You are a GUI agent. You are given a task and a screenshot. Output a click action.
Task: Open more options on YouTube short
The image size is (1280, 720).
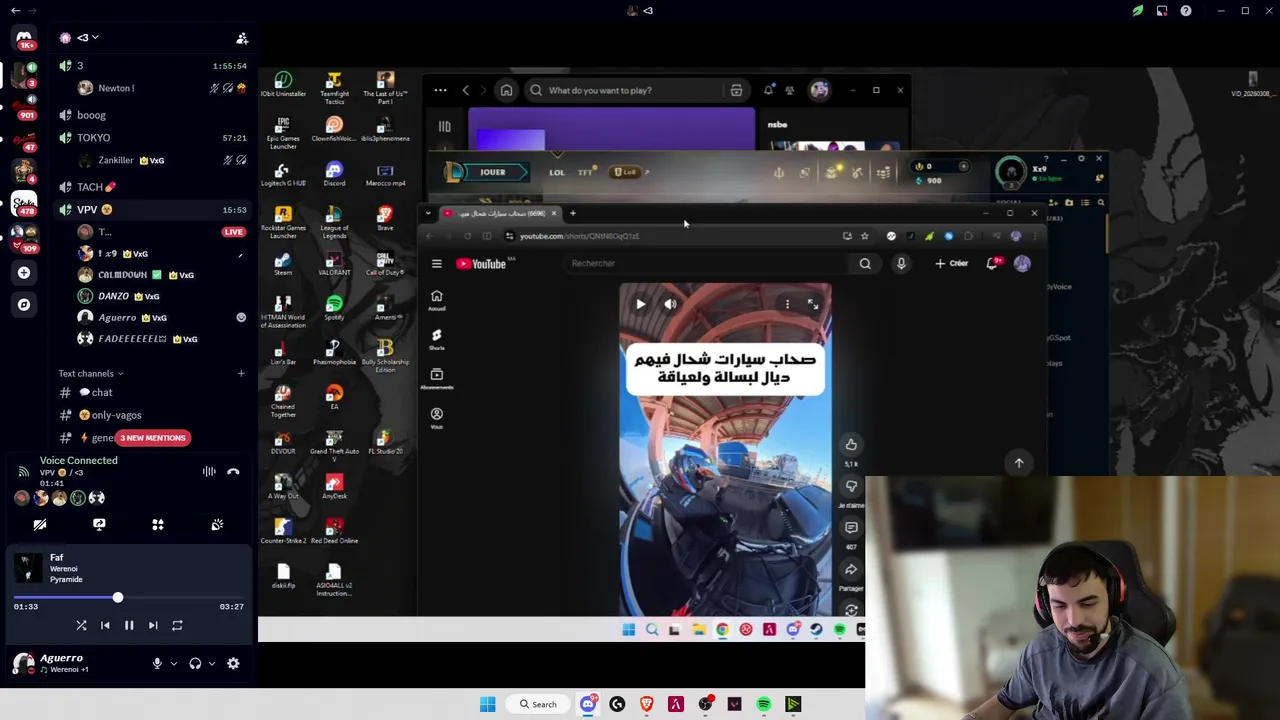click(787, 304)
